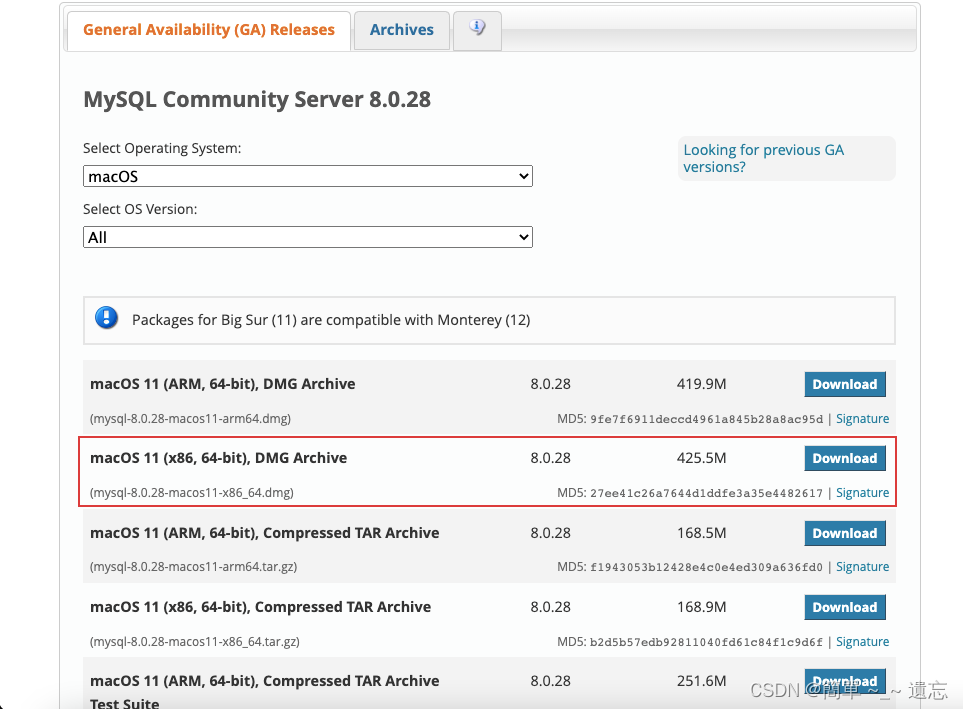The image size is (963, 709).
Task: Click the ARM Compressed TAR Archive Test Suite title
Action: [x=265, y=692]
